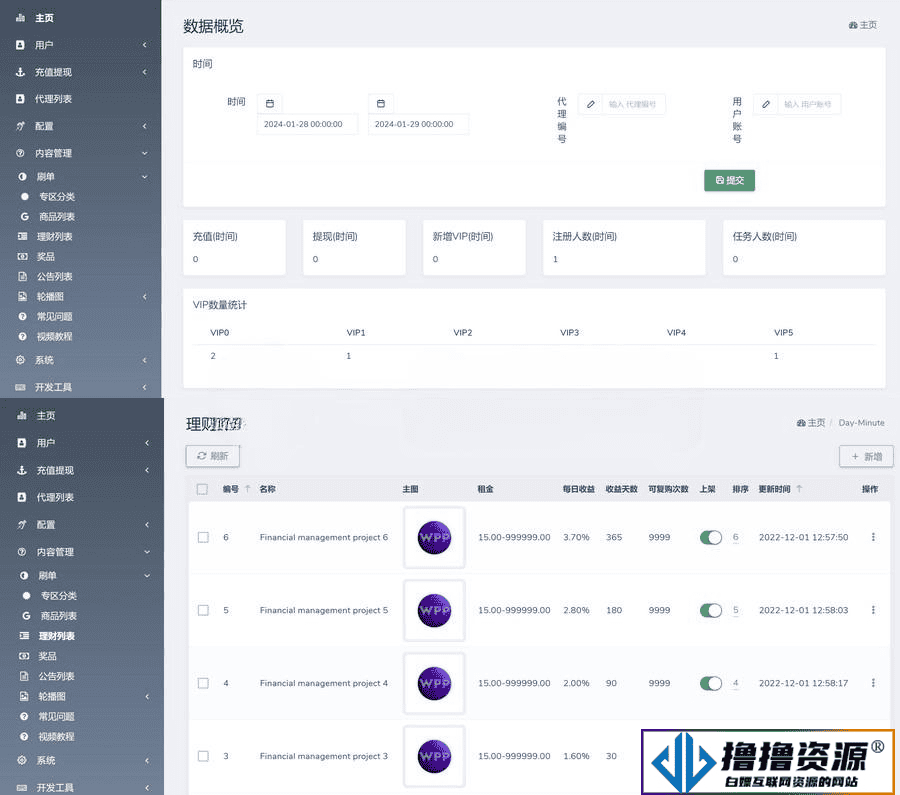Click pencil icon beside 用户账号 input
The image size is (900, 795).
[x=766, y=104]
